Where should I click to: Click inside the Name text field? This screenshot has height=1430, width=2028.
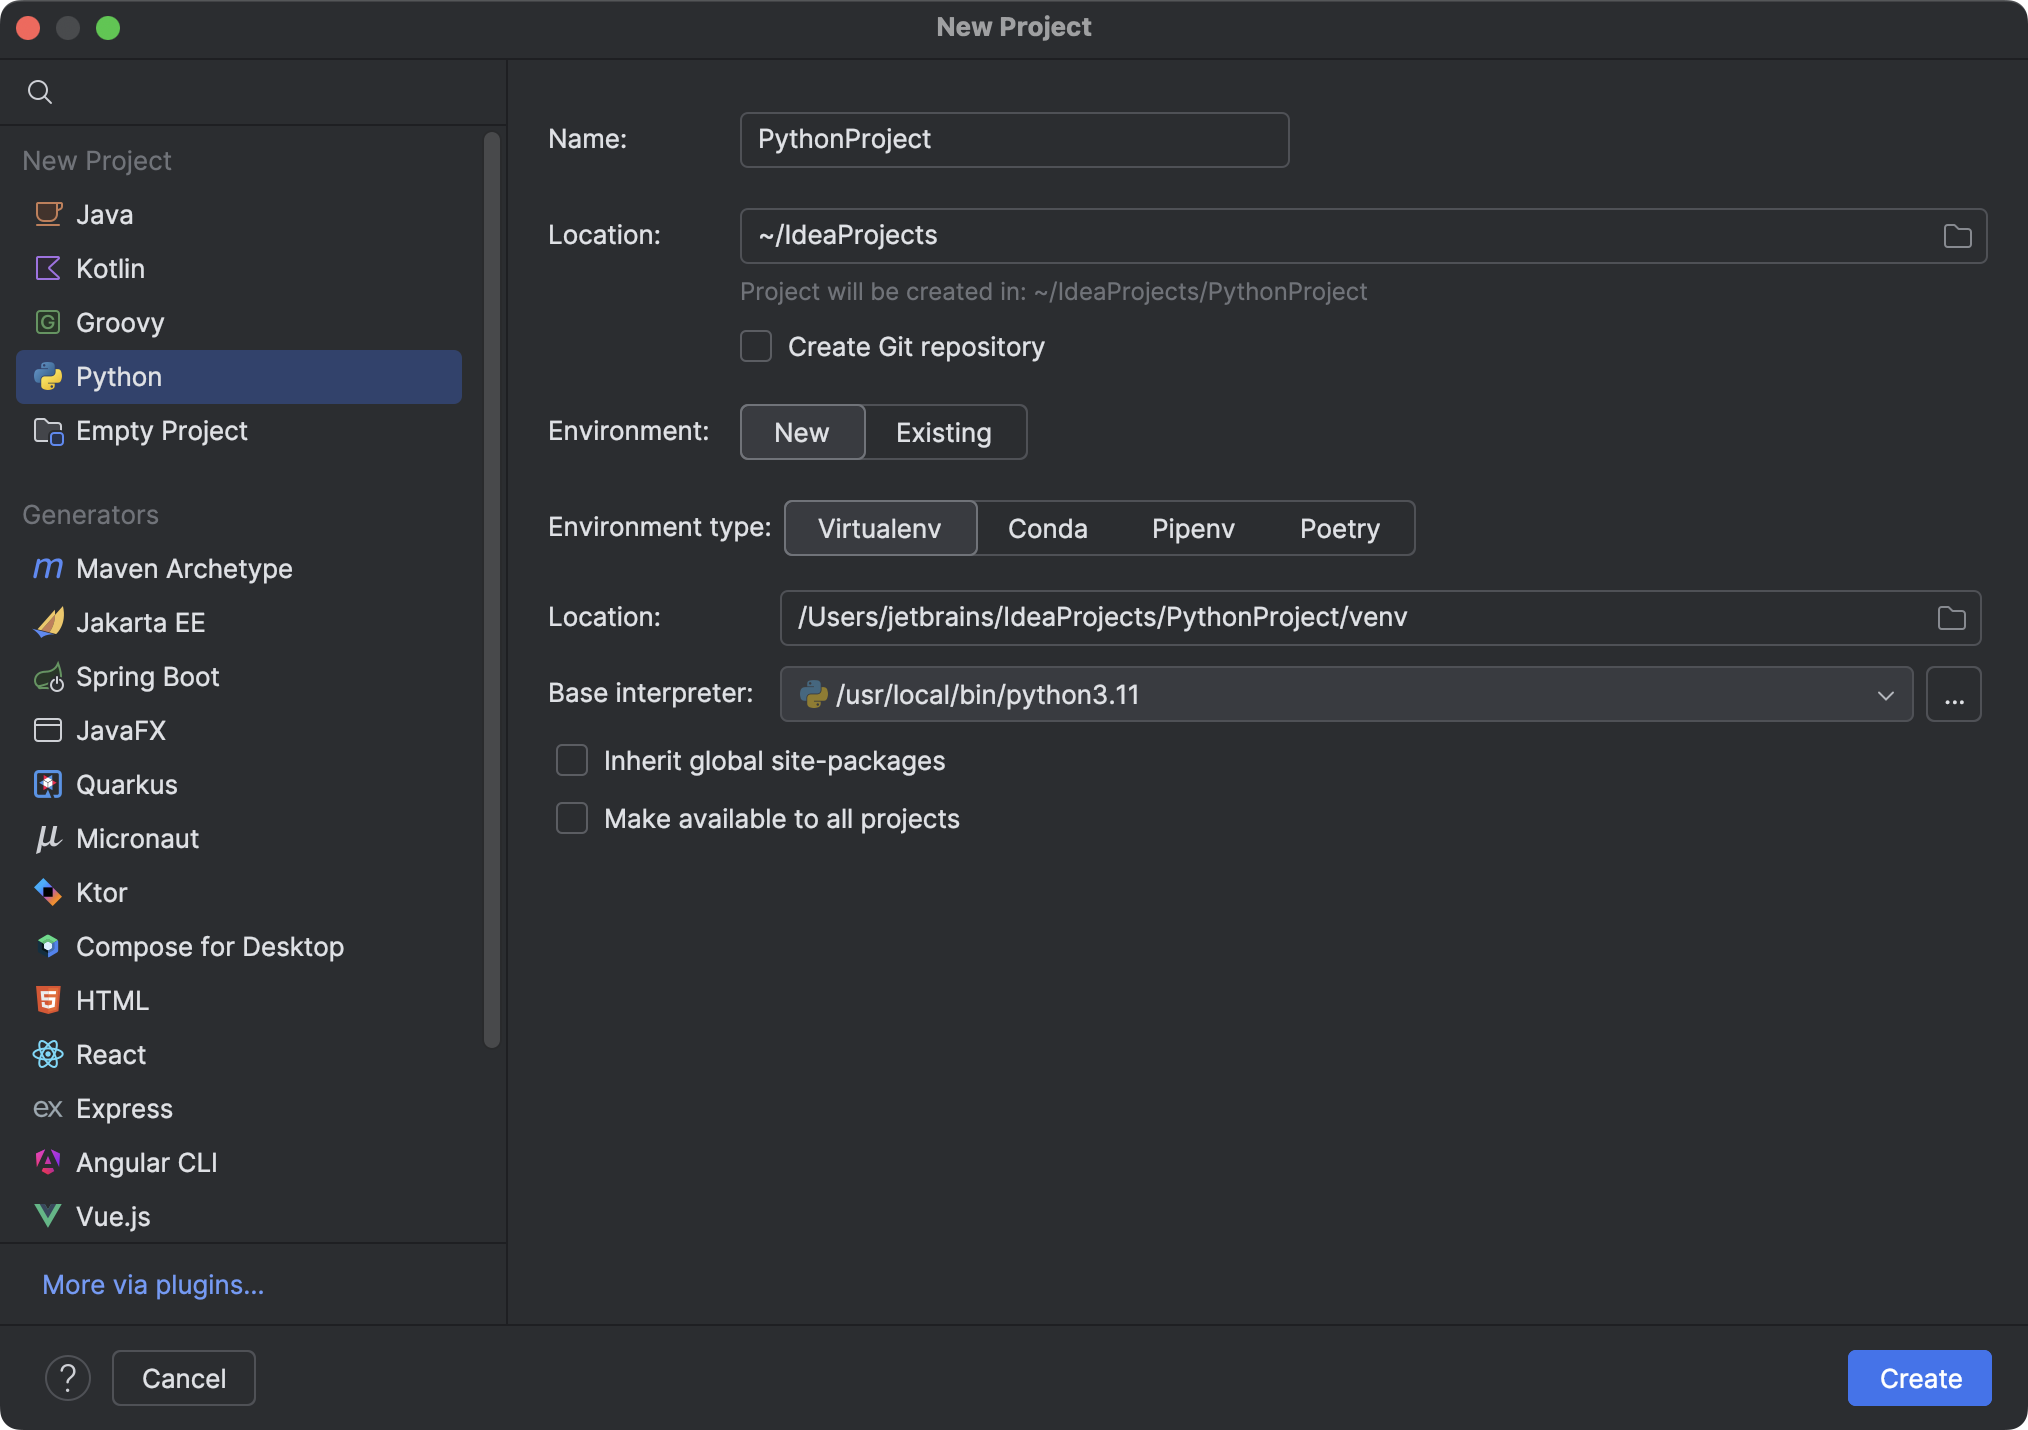(x=1013, y=140)
